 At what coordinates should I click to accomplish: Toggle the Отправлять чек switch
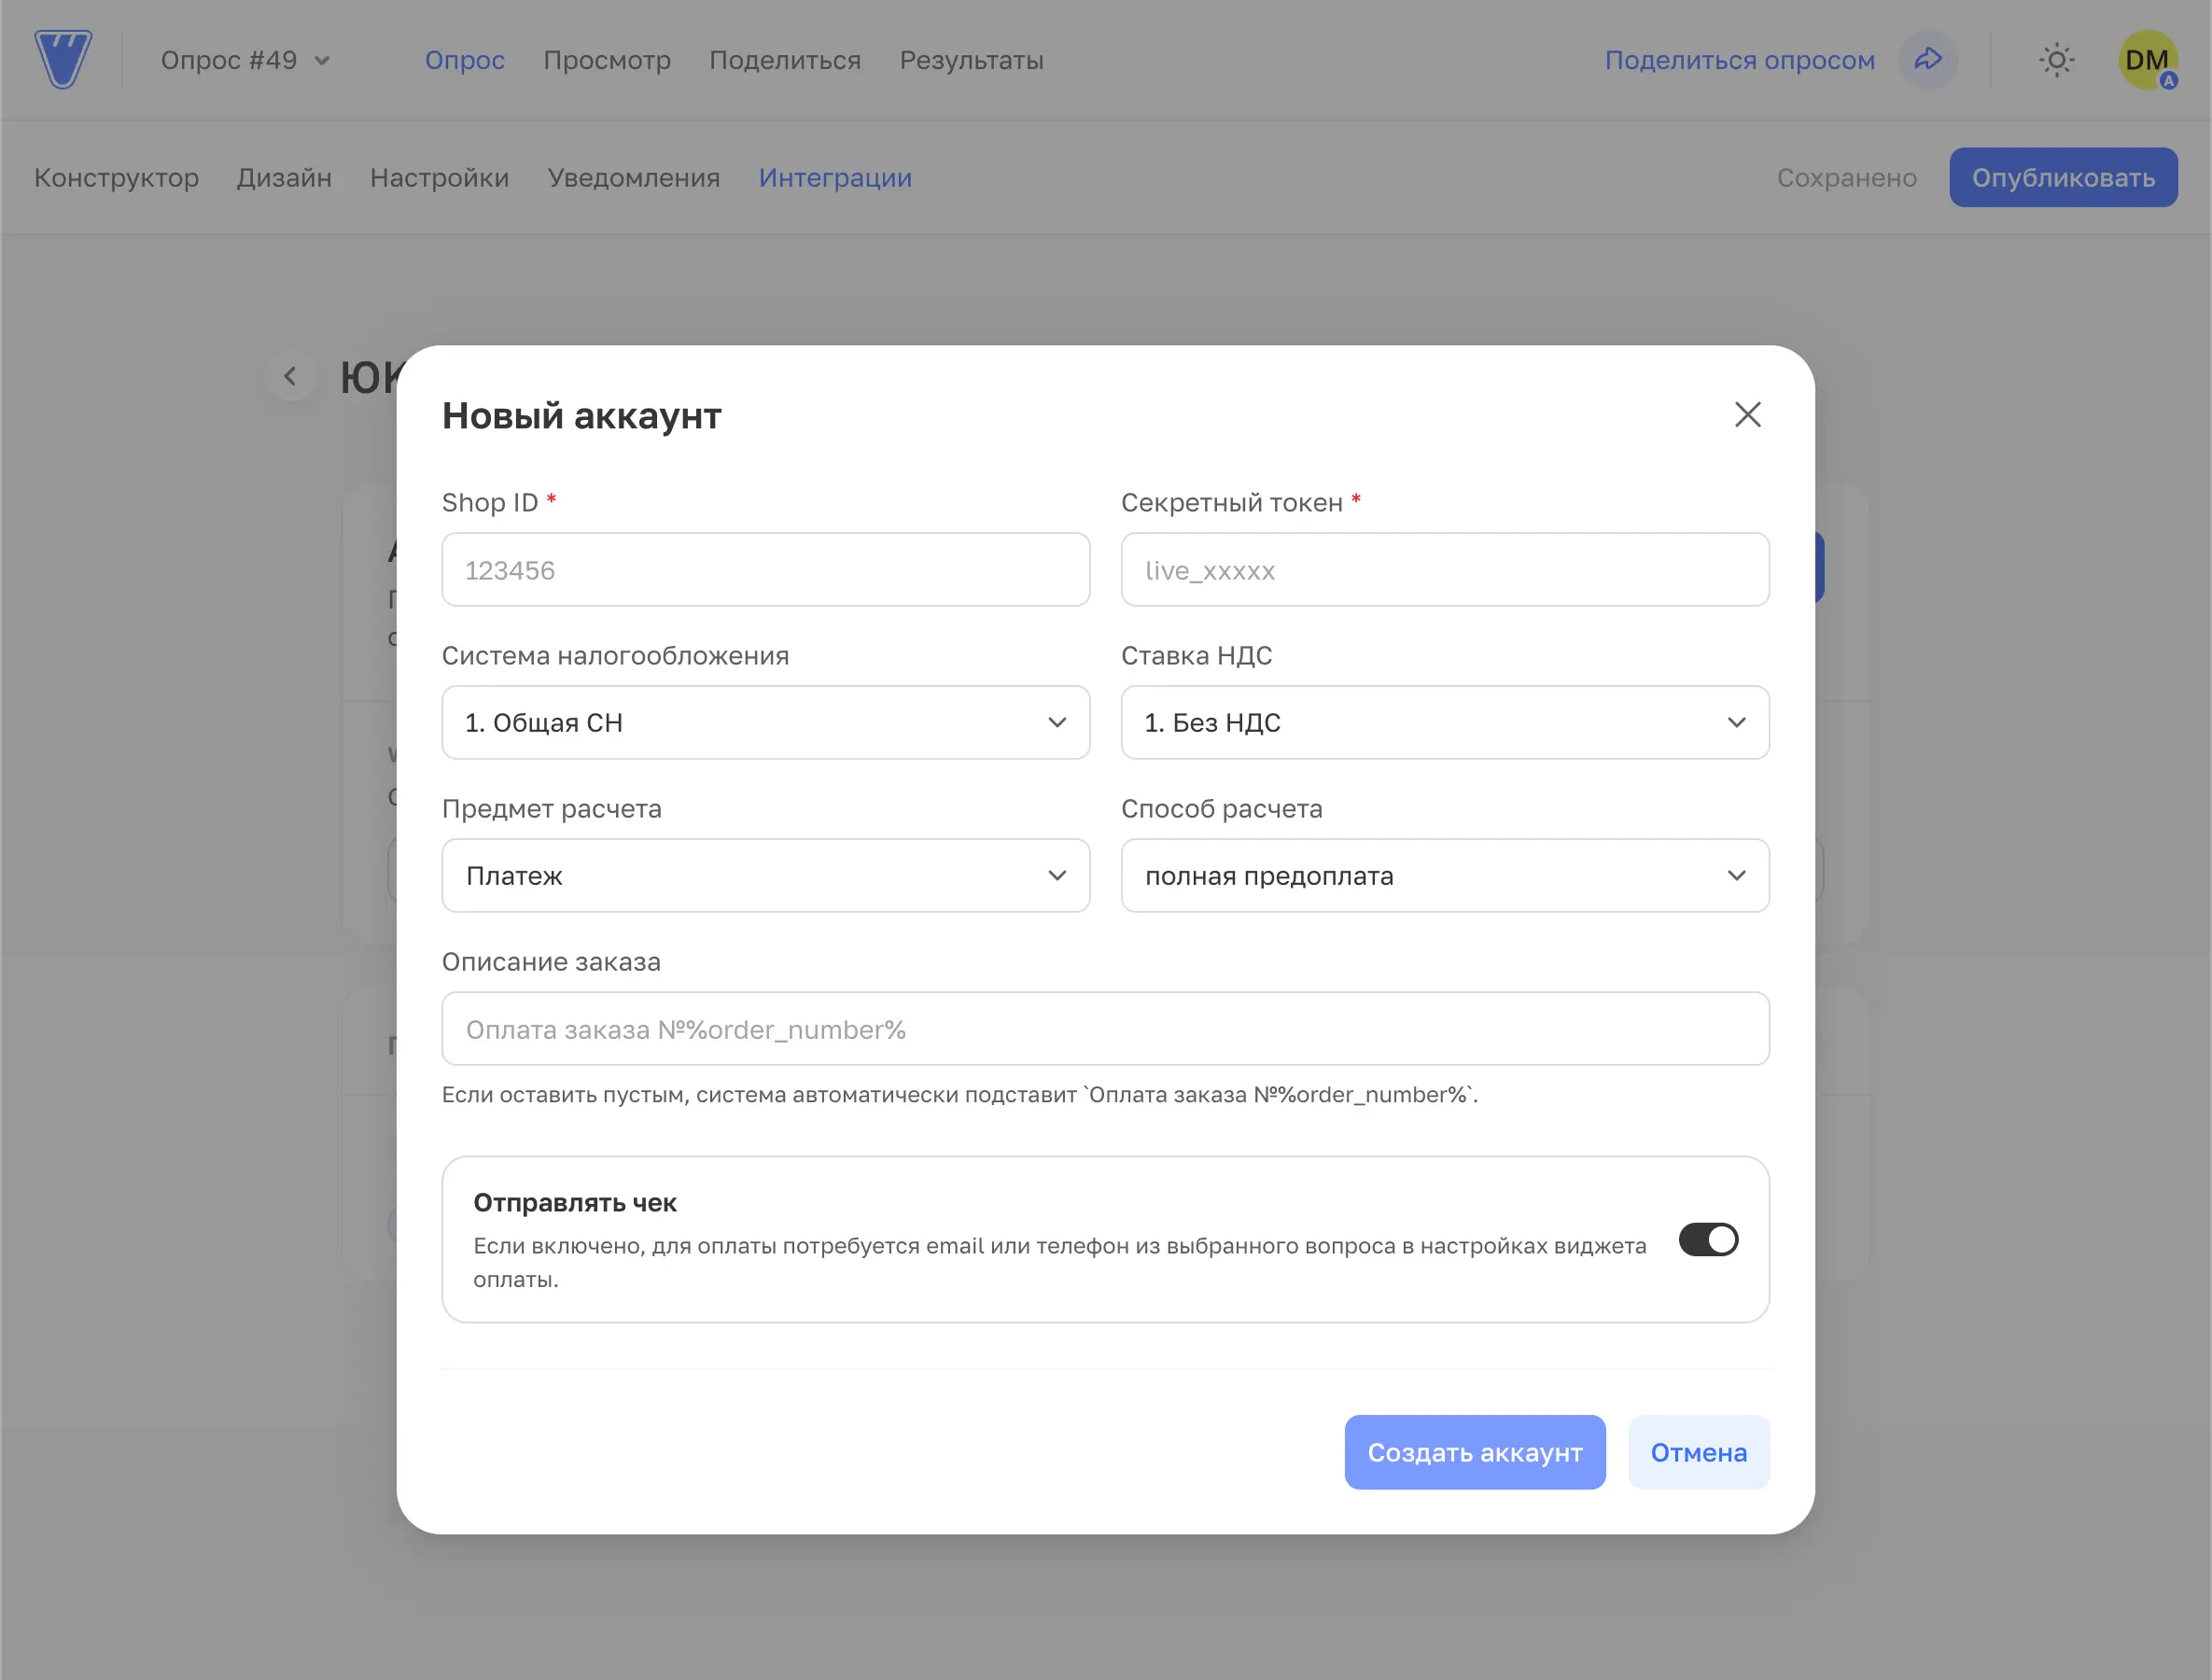pos(1708,1240)
